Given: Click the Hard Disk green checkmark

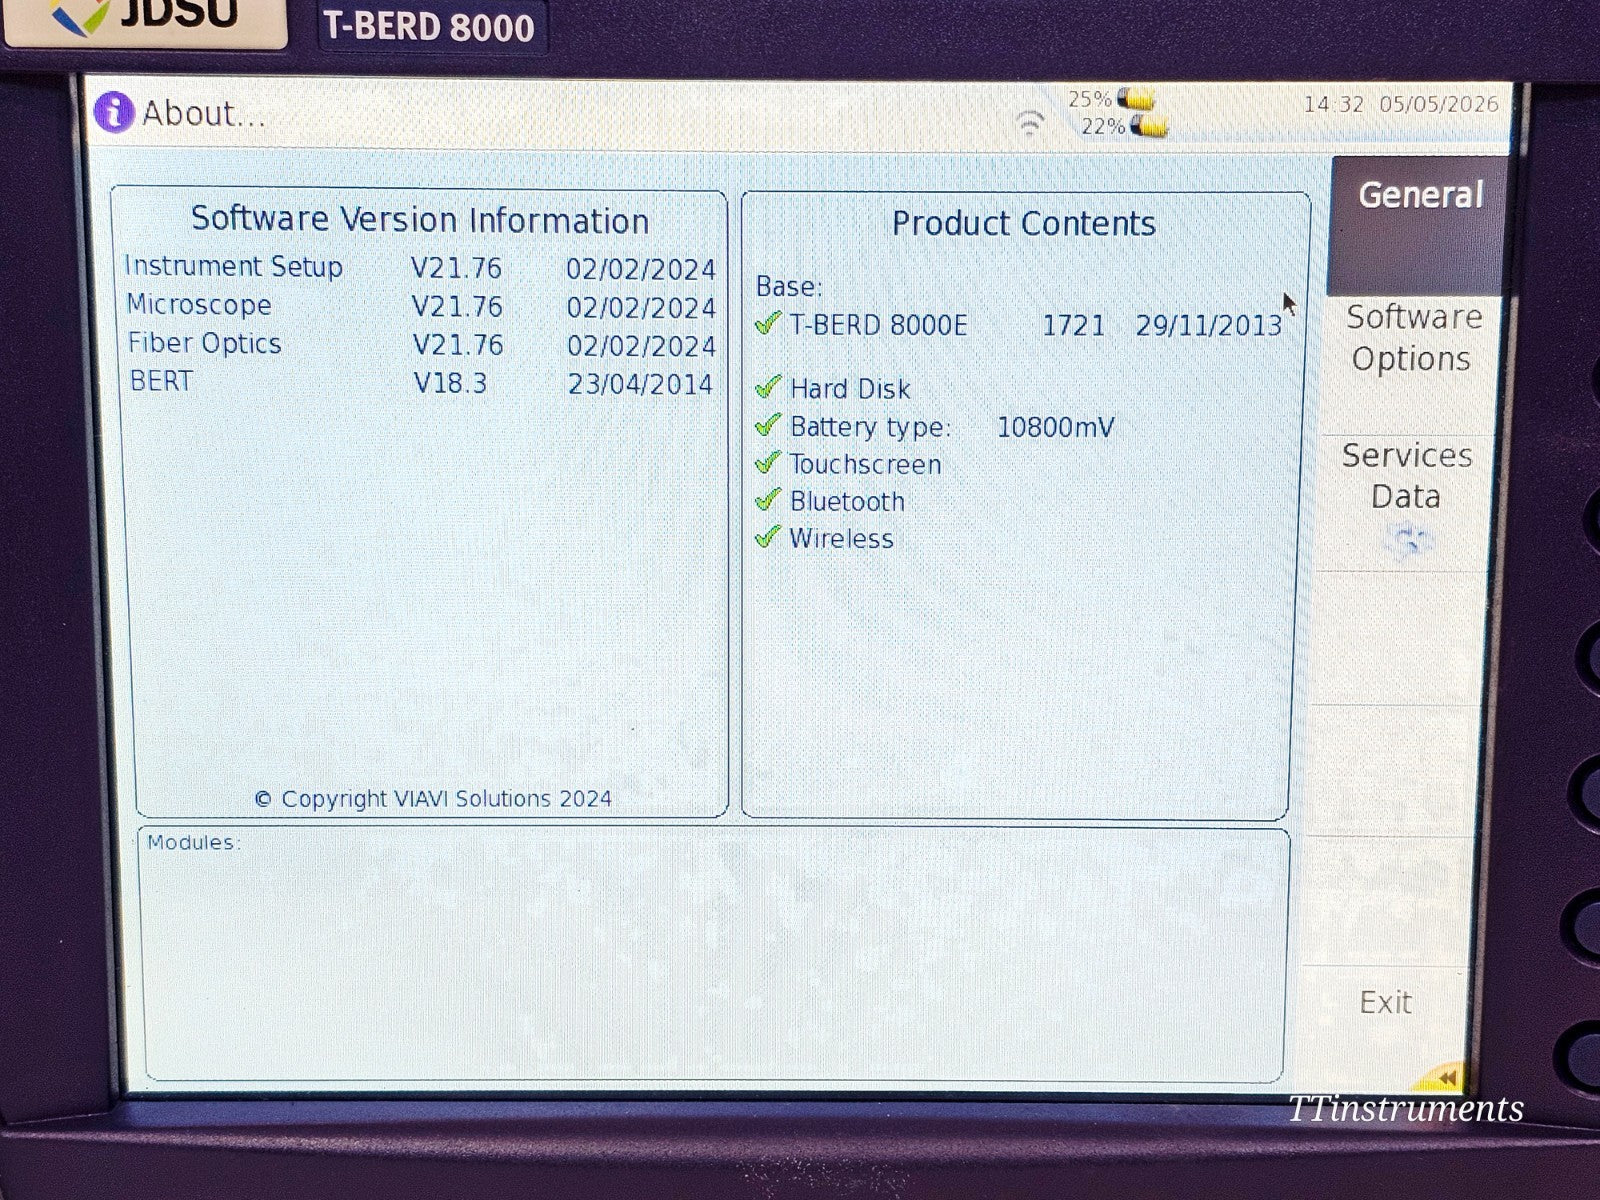Looking at the screenshot, I should [x=768, y=387].
